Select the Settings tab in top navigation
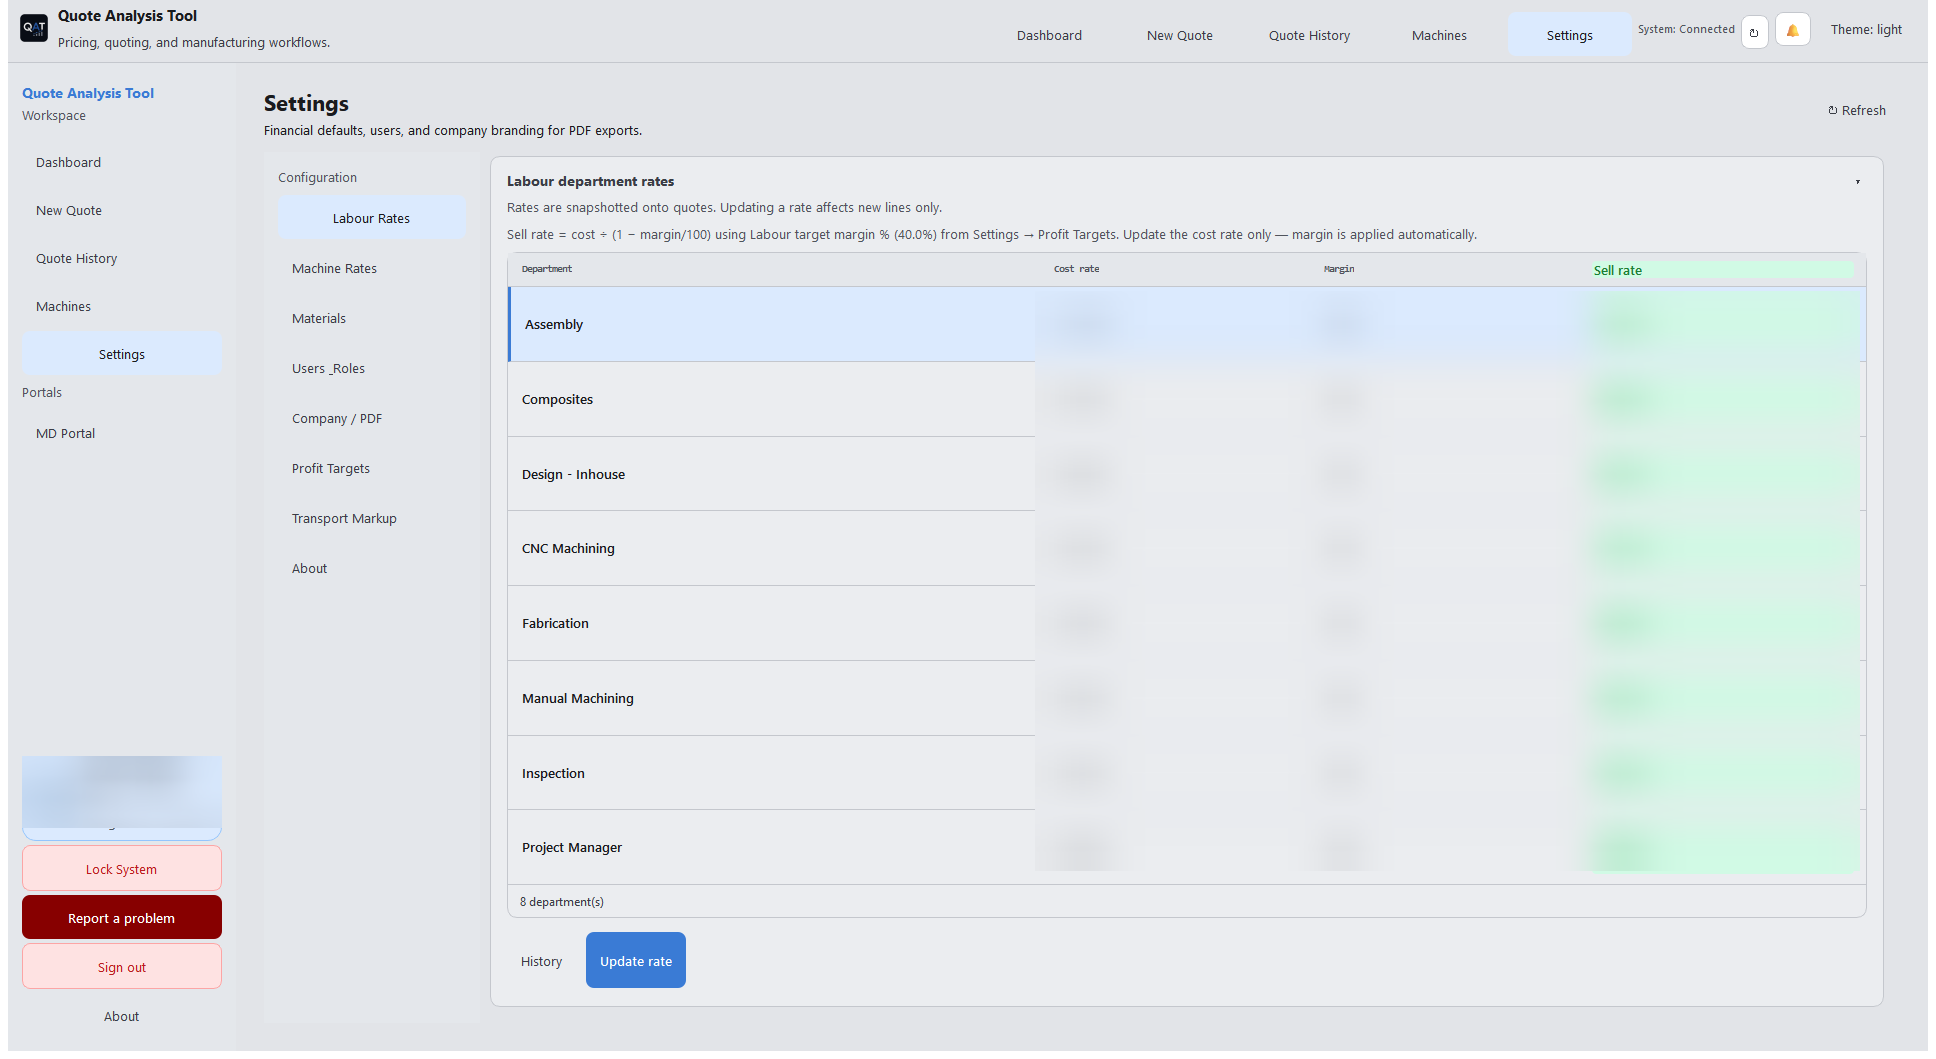Image resolution: width=1936 pixels, height=1059 pixels. [x=1570, y=35]
